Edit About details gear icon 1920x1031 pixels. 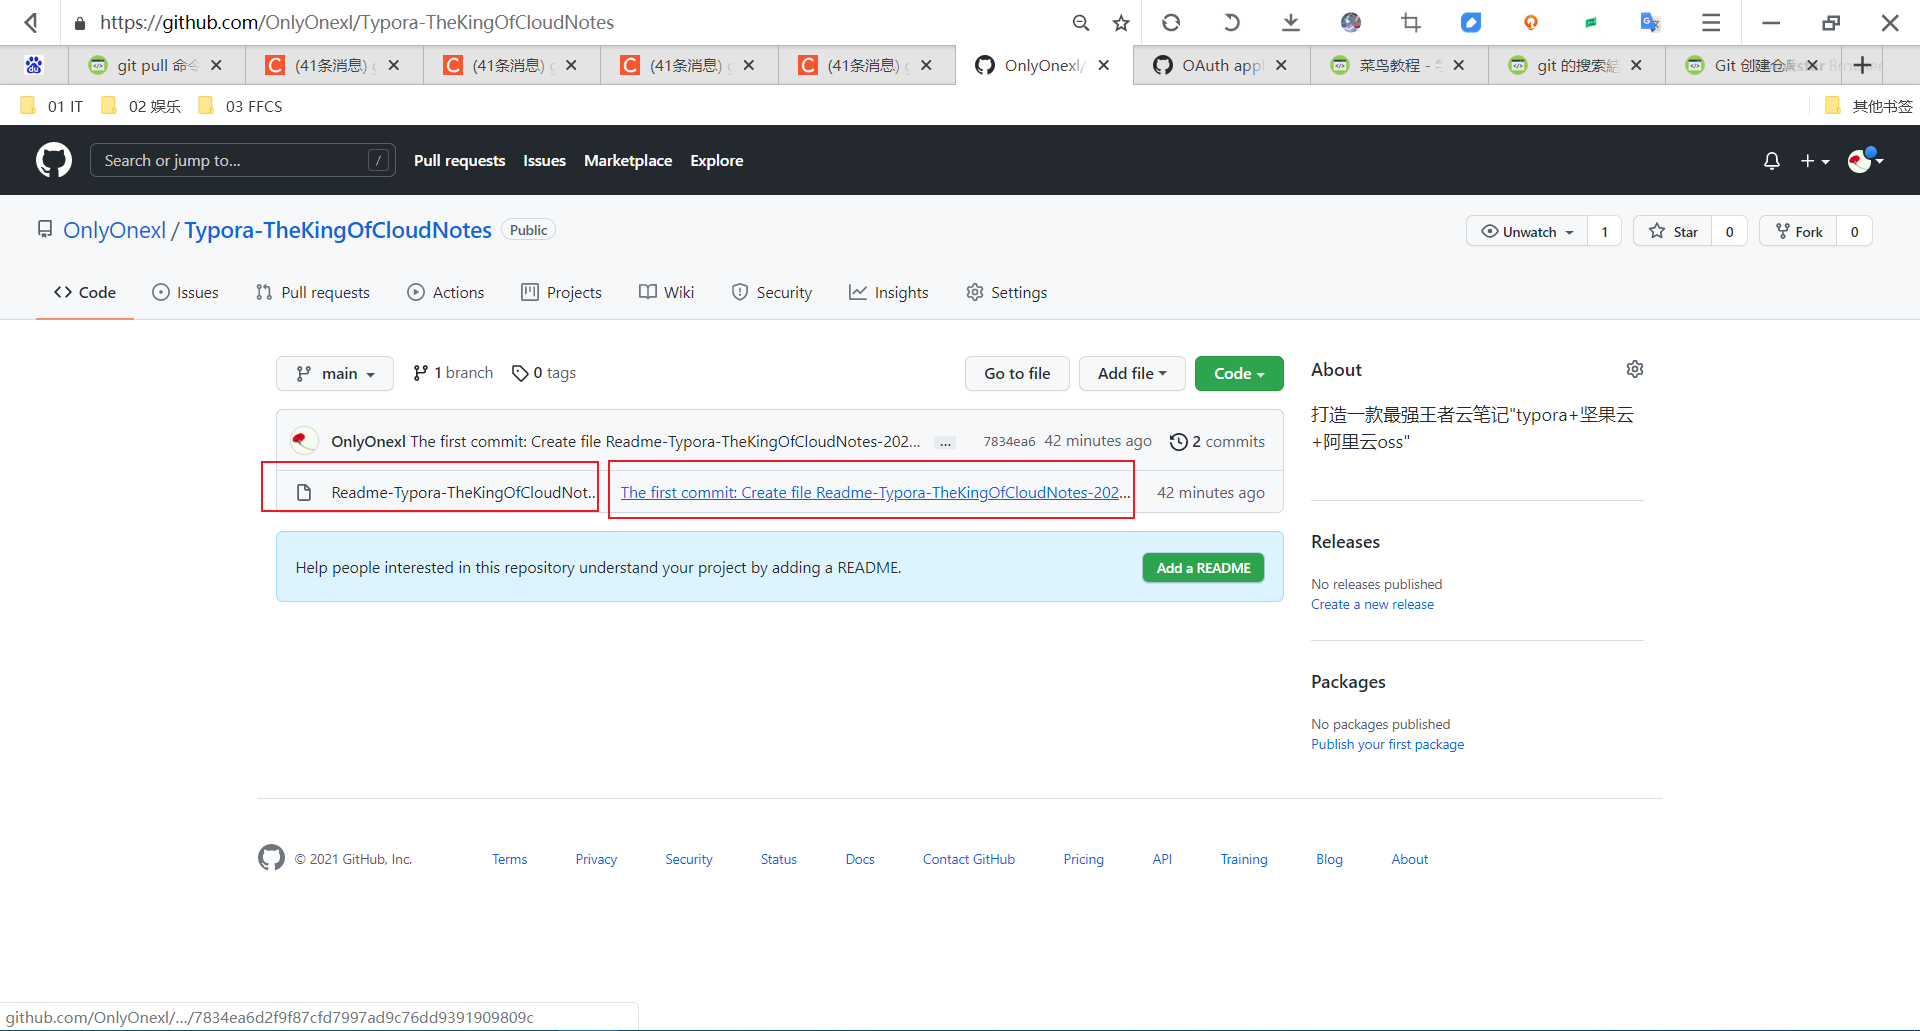click(1635, 369)
